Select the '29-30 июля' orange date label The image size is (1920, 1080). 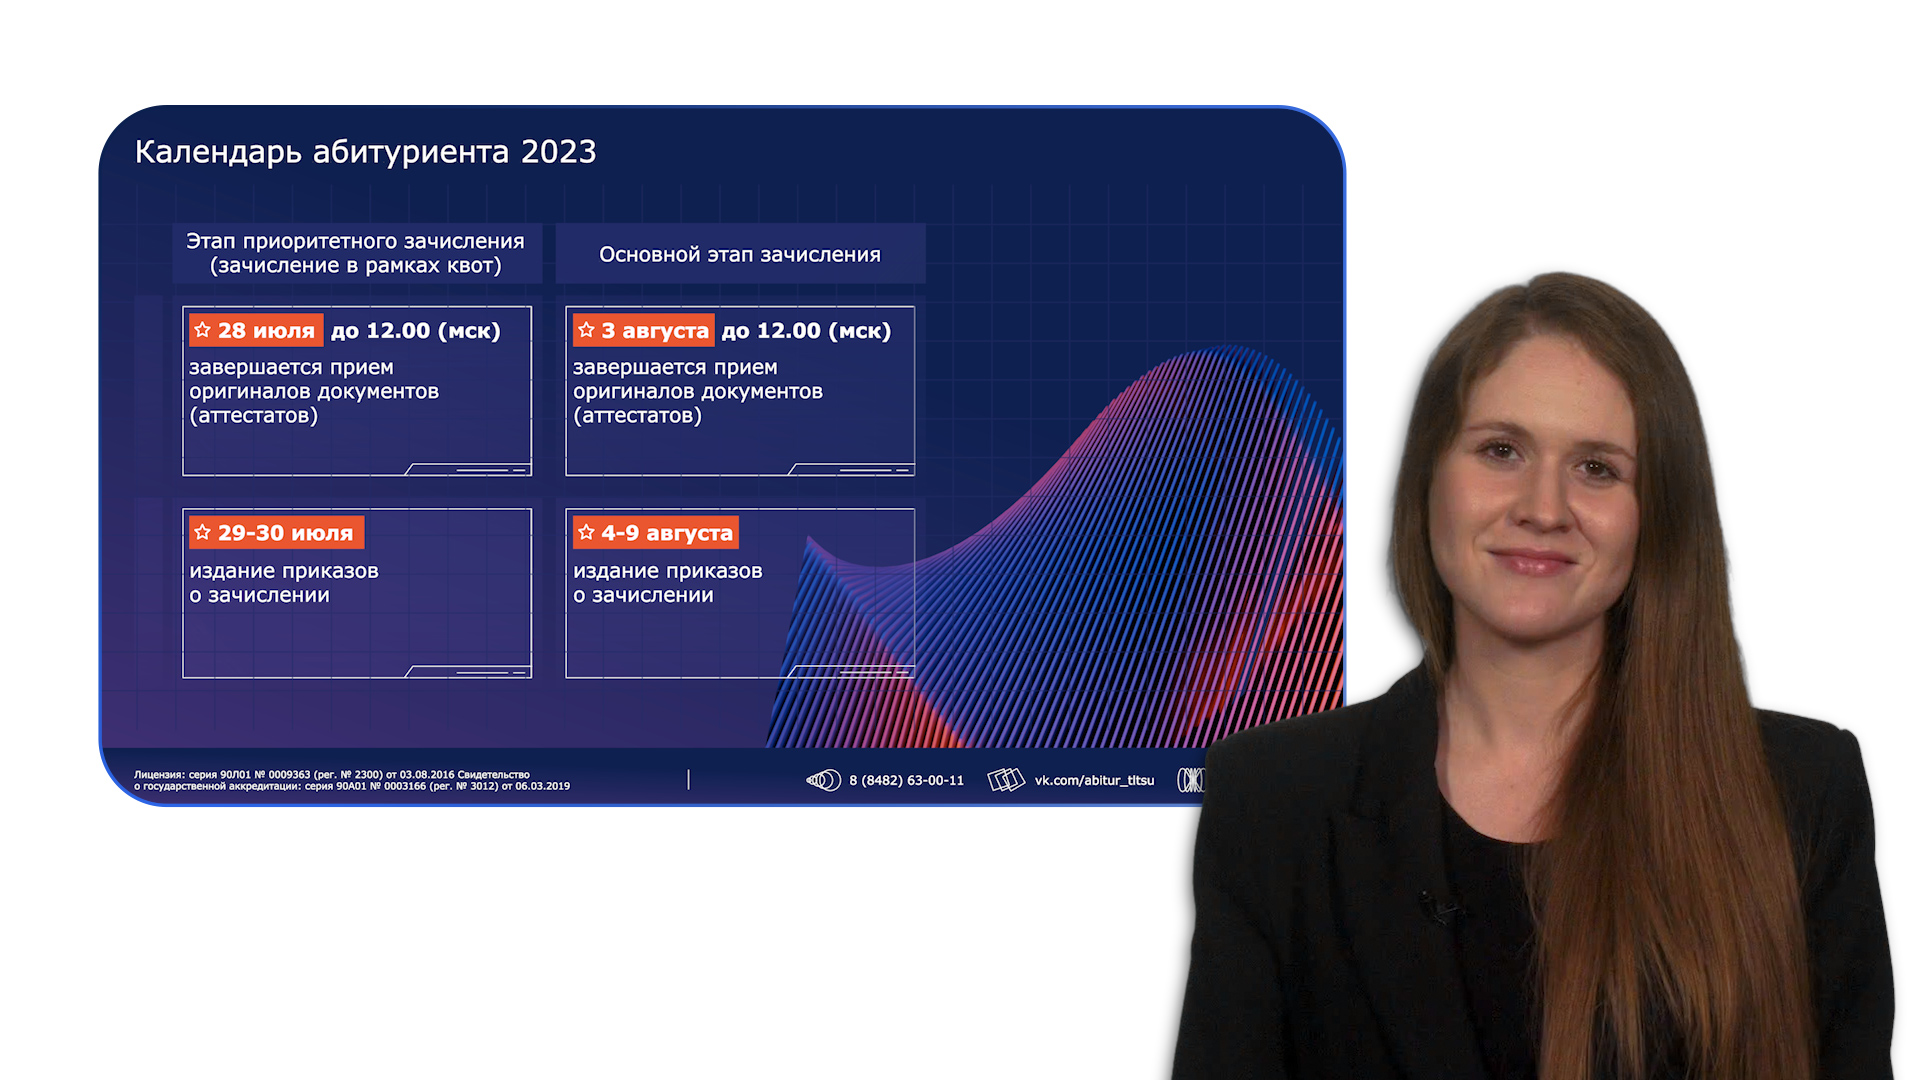click(x=285, y=533)
